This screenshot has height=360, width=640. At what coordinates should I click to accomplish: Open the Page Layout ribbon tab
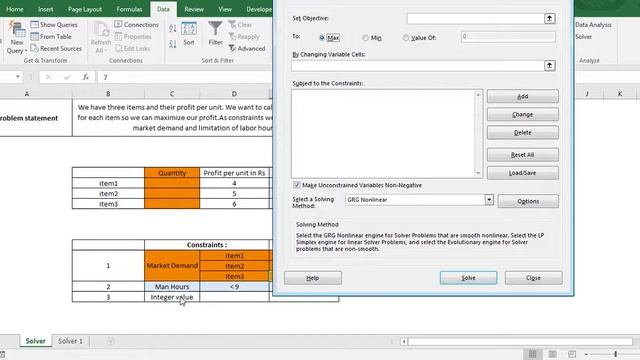pyautogui.click(x=84, y=9)
